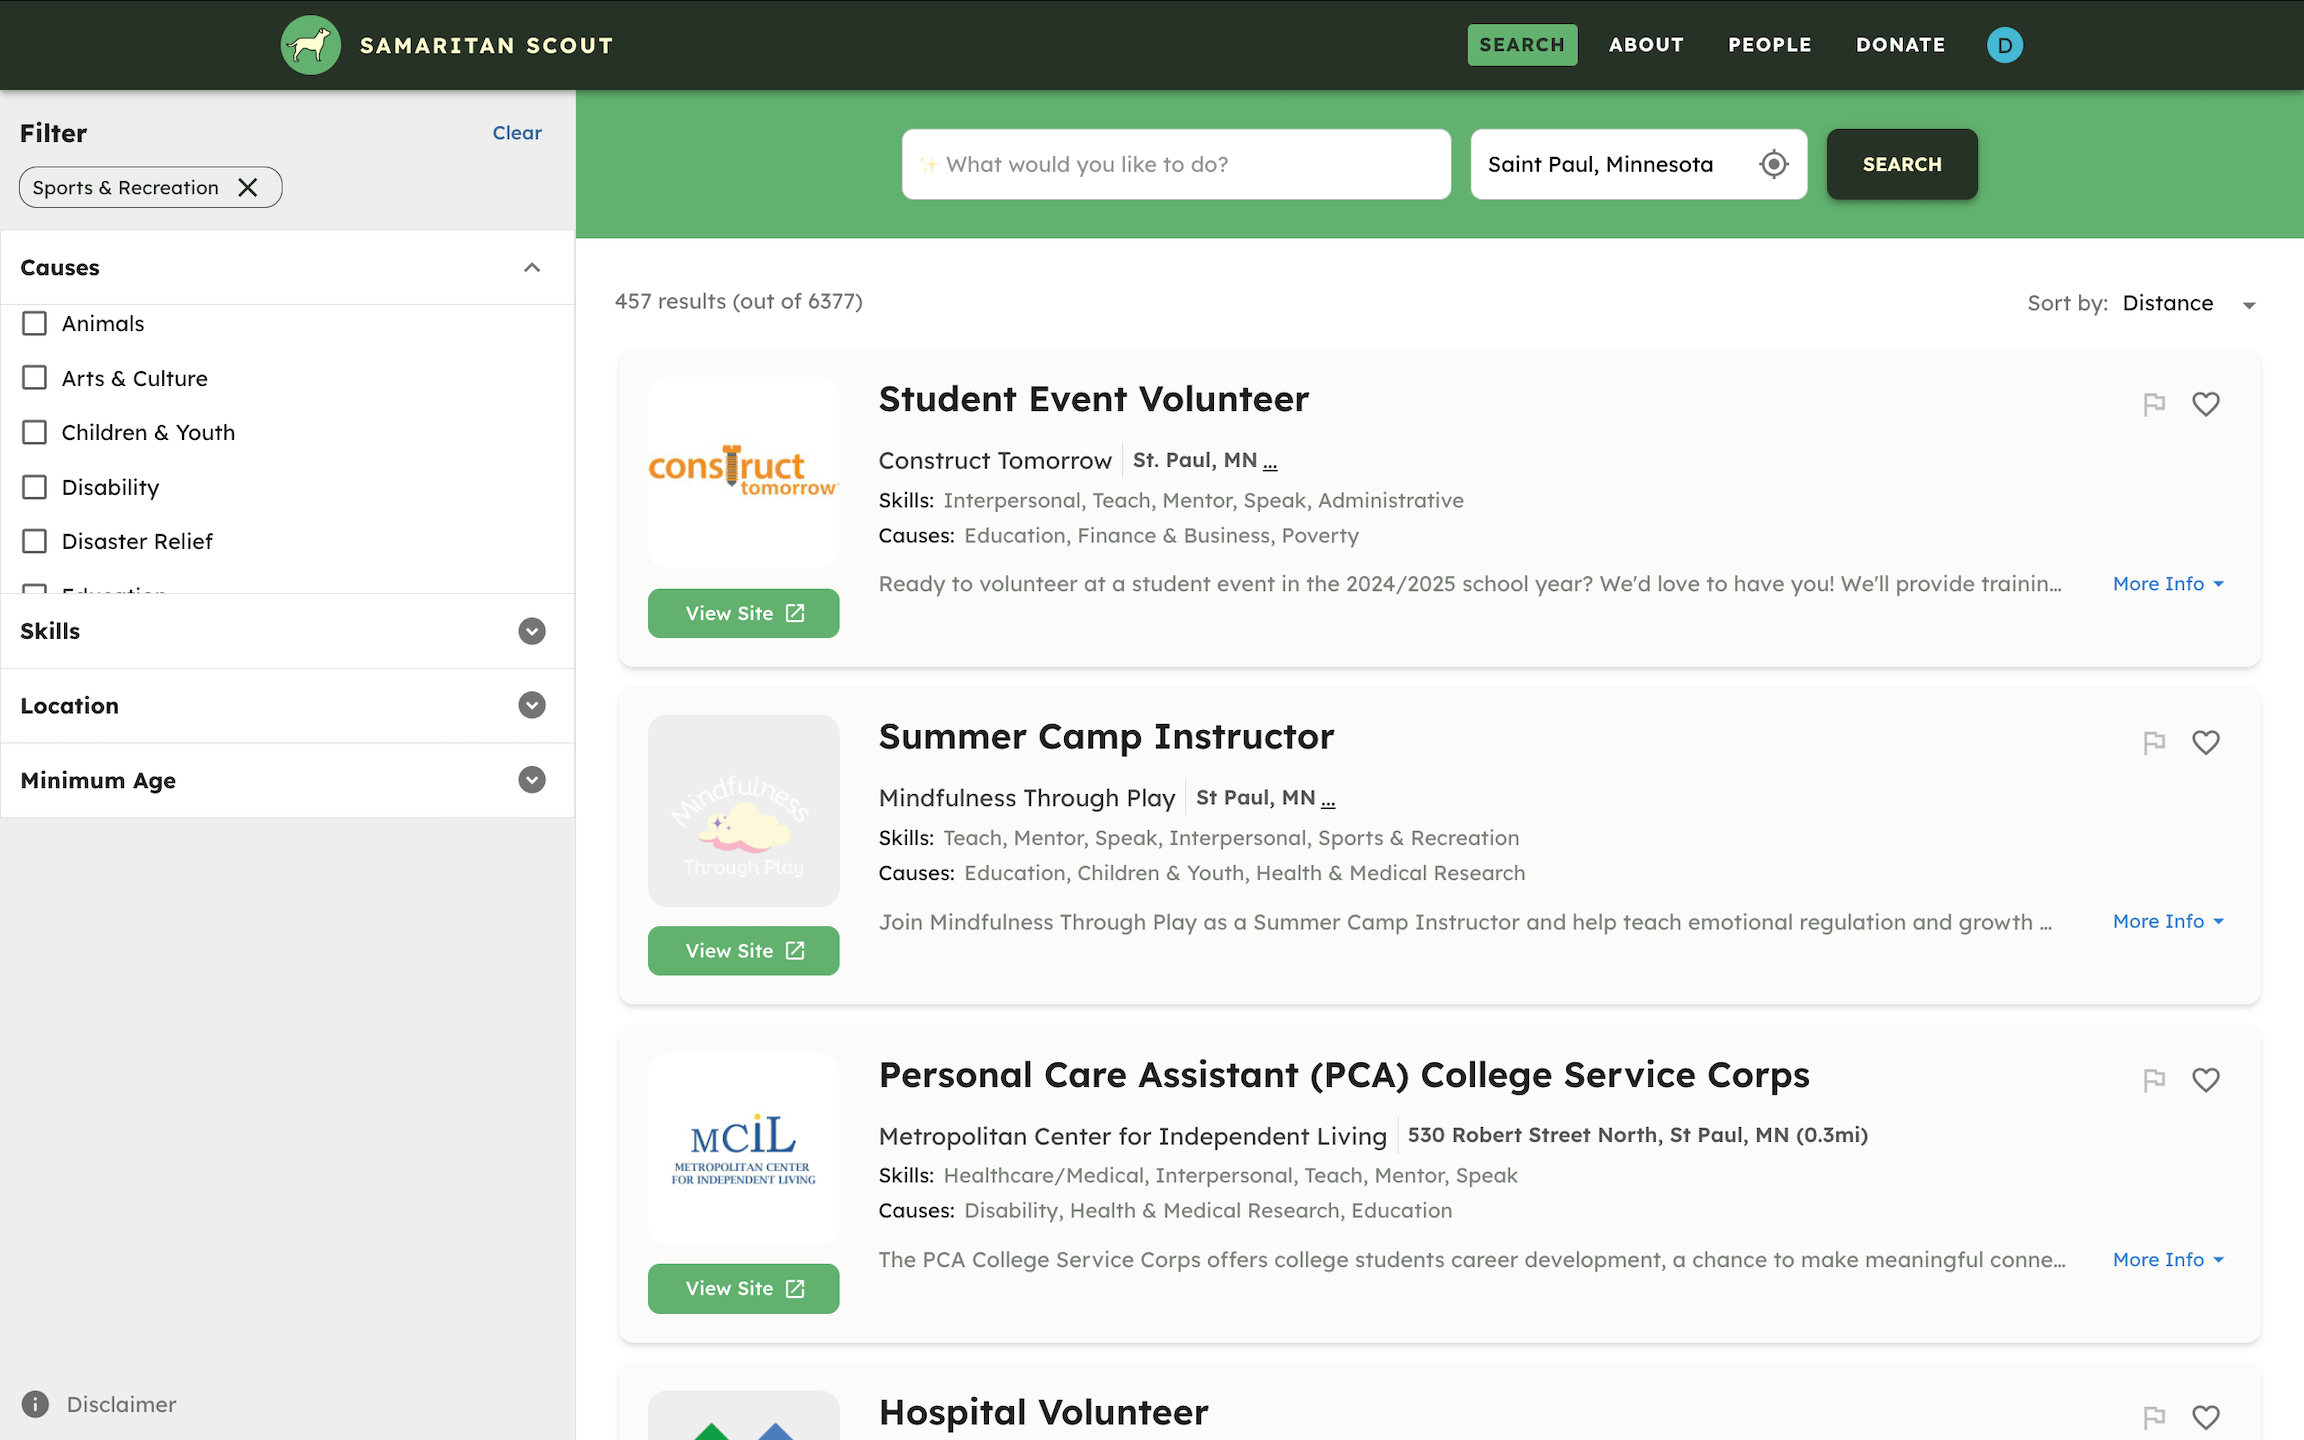Image resolution: width=2304 pixels, height=1440 pixels.
Task: Expand More Info for Personal Care Assistant
Action: 2167,1259
